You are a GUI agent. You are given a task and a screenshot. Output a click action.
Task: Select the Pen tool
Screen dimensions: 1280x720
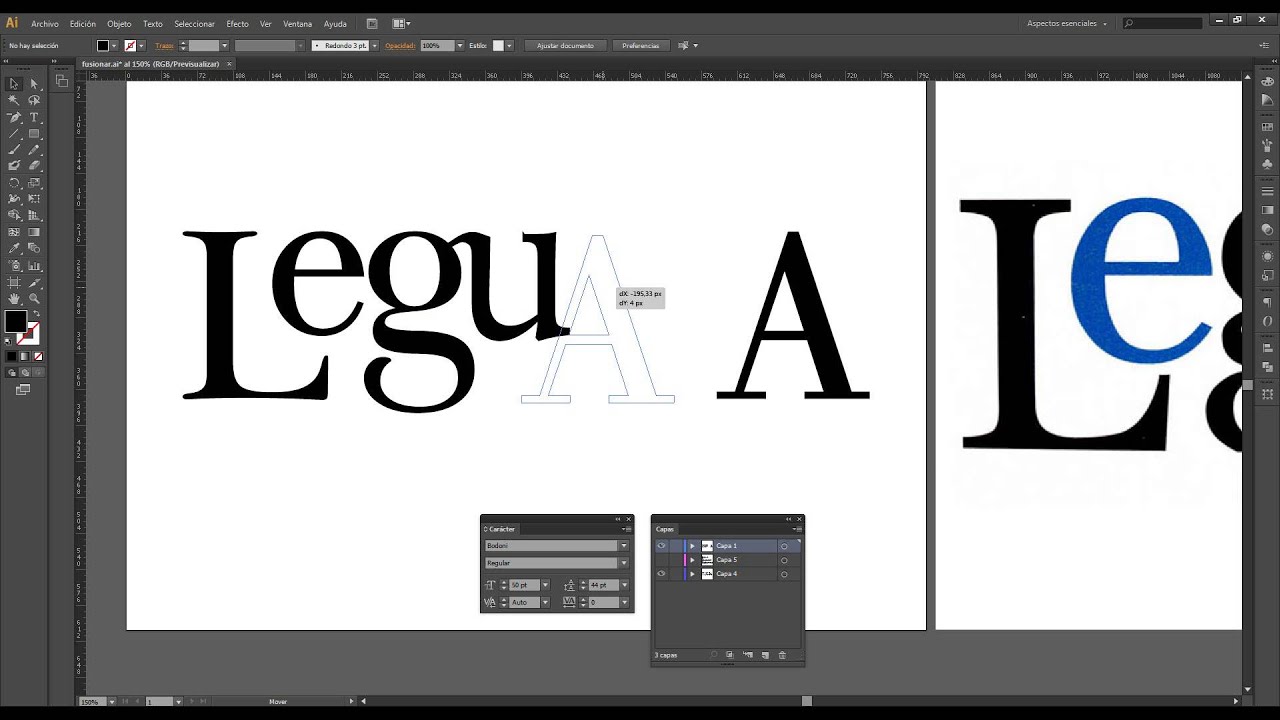click(x=14, y=117)
